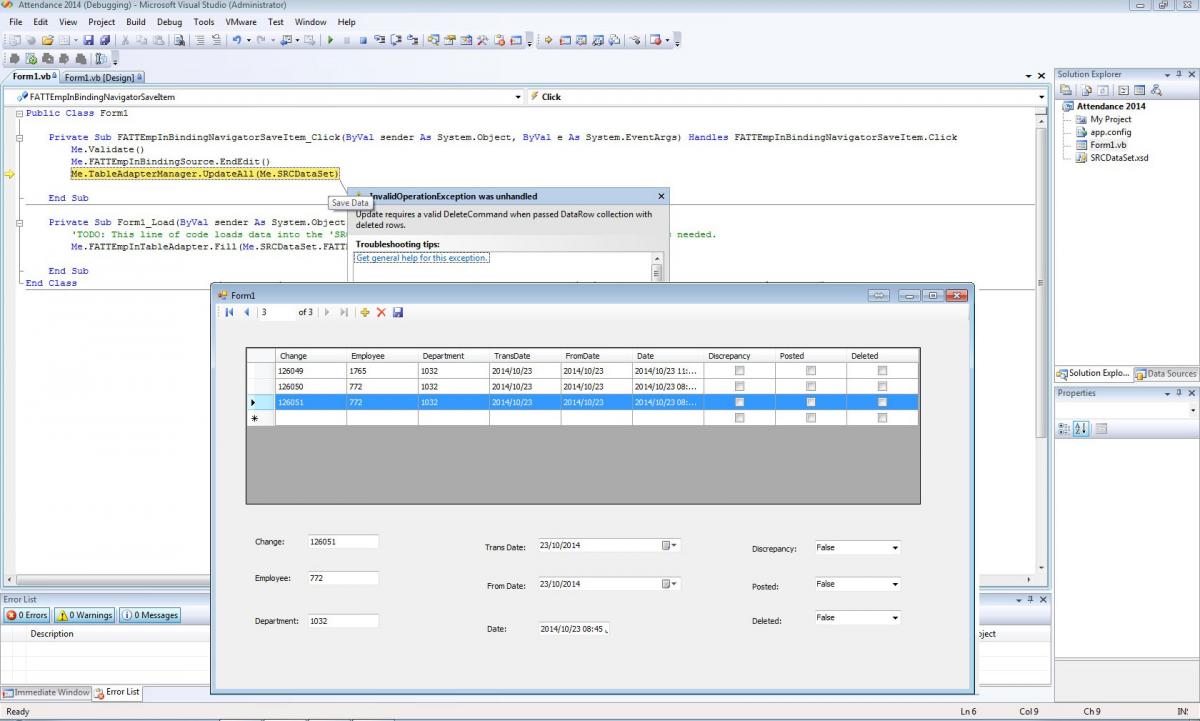The image size is (1200, 721).
Task: Click the exception tips vertical scrollbar
Action: 657,265
